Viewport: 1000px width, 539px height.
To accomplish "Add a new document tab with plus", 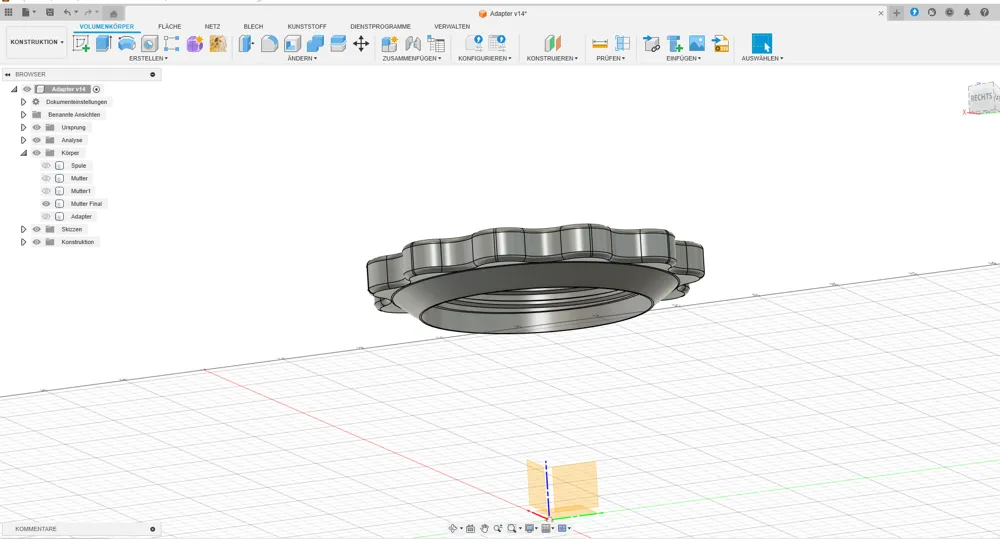I will click(x=896, y=13).
